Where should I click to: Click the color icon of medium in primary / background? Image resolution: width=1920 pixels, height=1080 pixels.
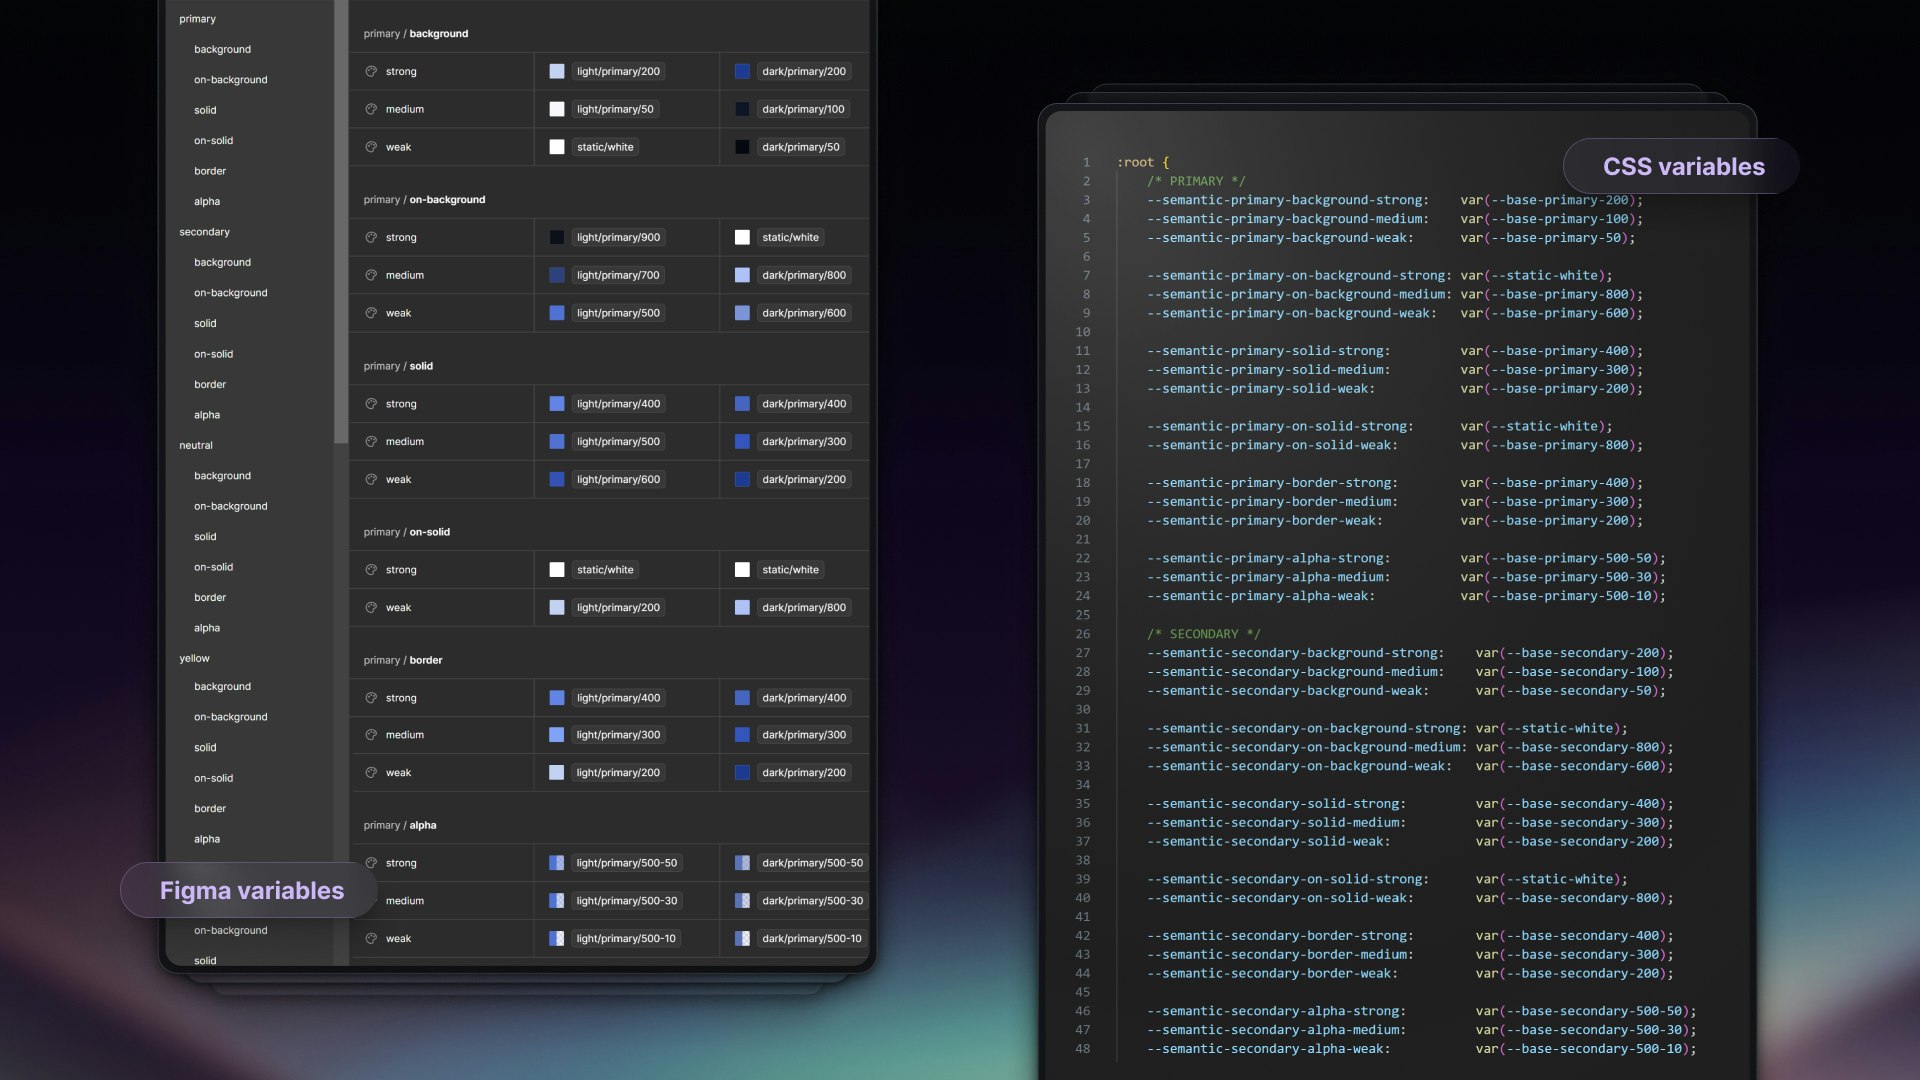(371, 109)
